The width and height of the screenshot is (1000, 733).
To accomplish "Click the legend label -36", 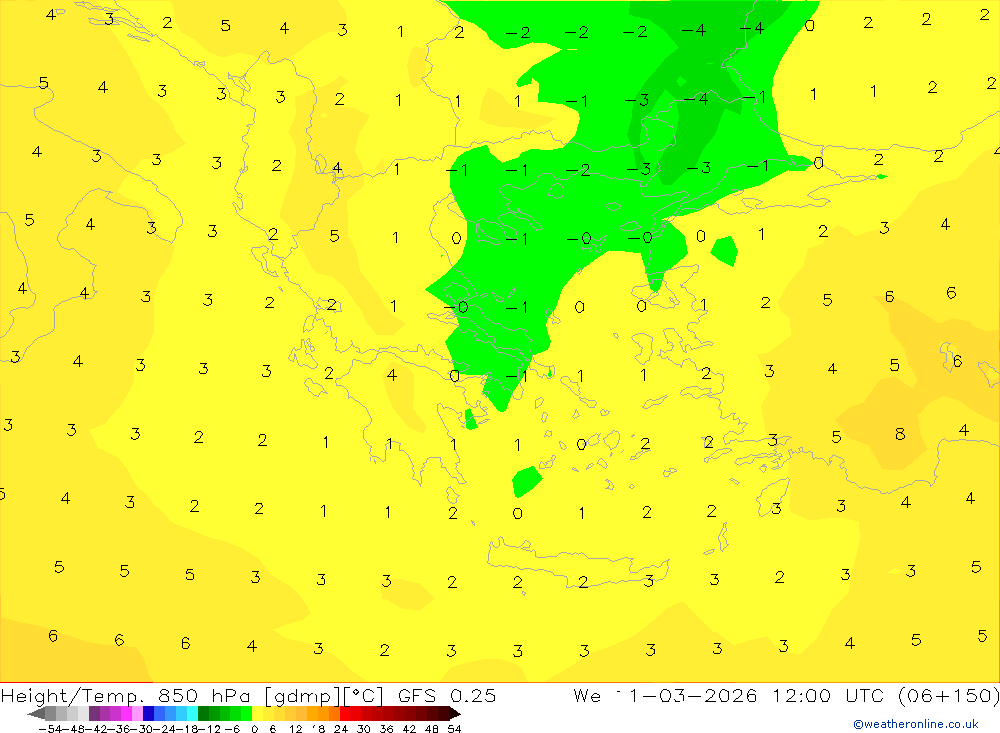I will coord(119,729).
